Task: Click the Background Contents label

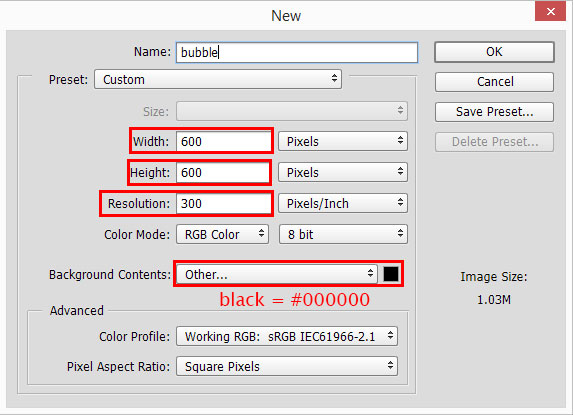Action: 110,274
